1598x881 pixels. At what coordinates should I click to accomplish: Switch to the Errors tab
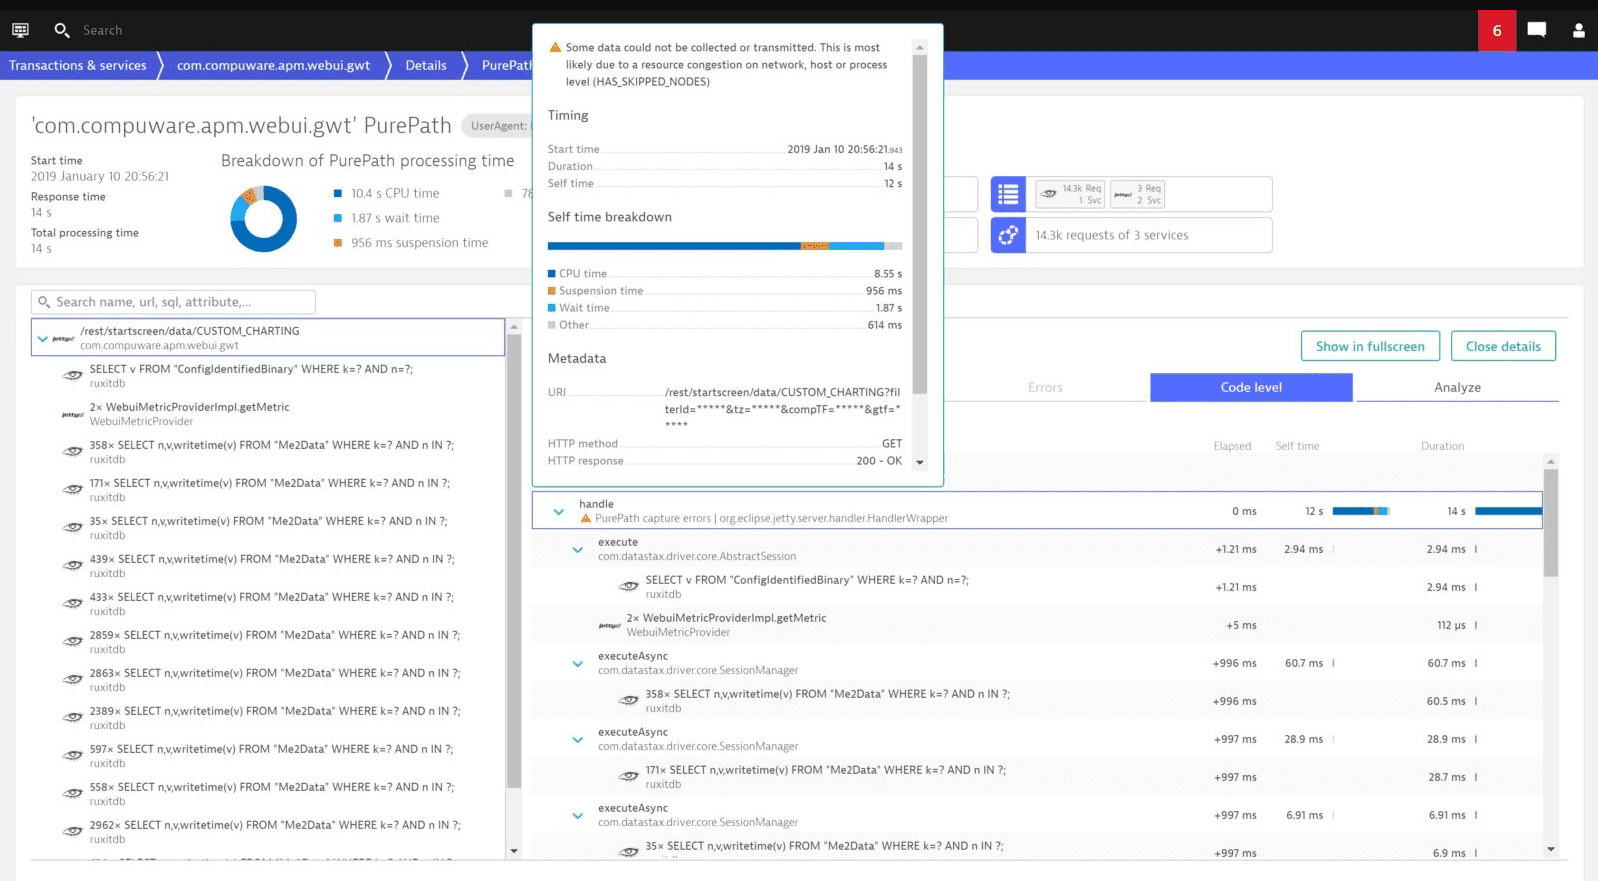coord(1045,387)
